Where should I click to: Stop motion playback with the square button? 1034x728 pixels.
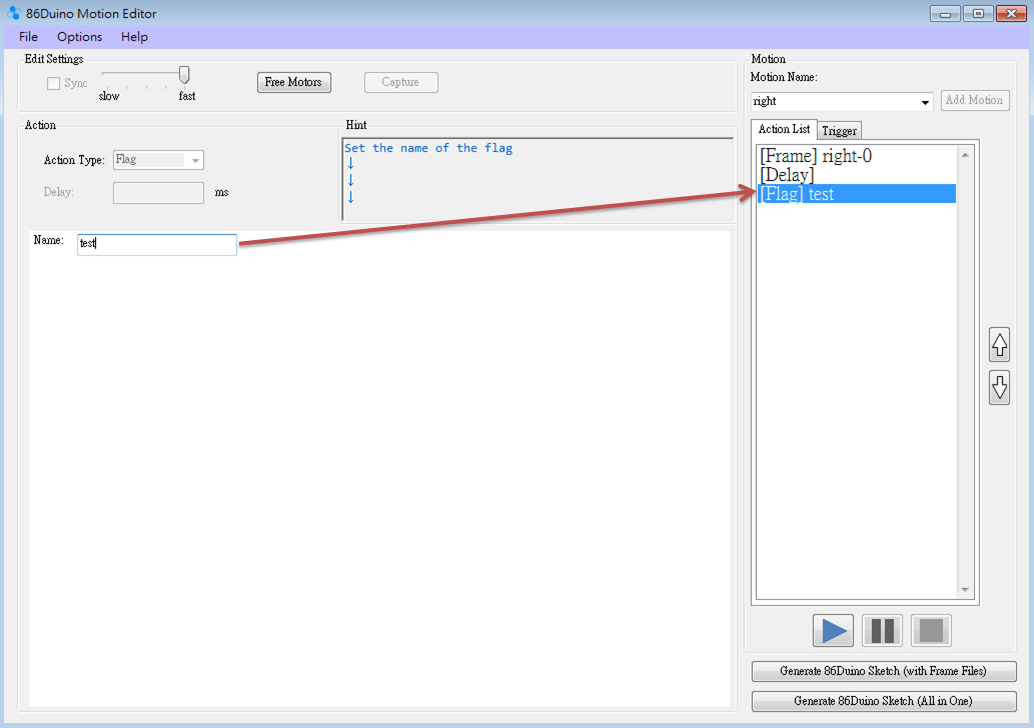coord(931,630)
